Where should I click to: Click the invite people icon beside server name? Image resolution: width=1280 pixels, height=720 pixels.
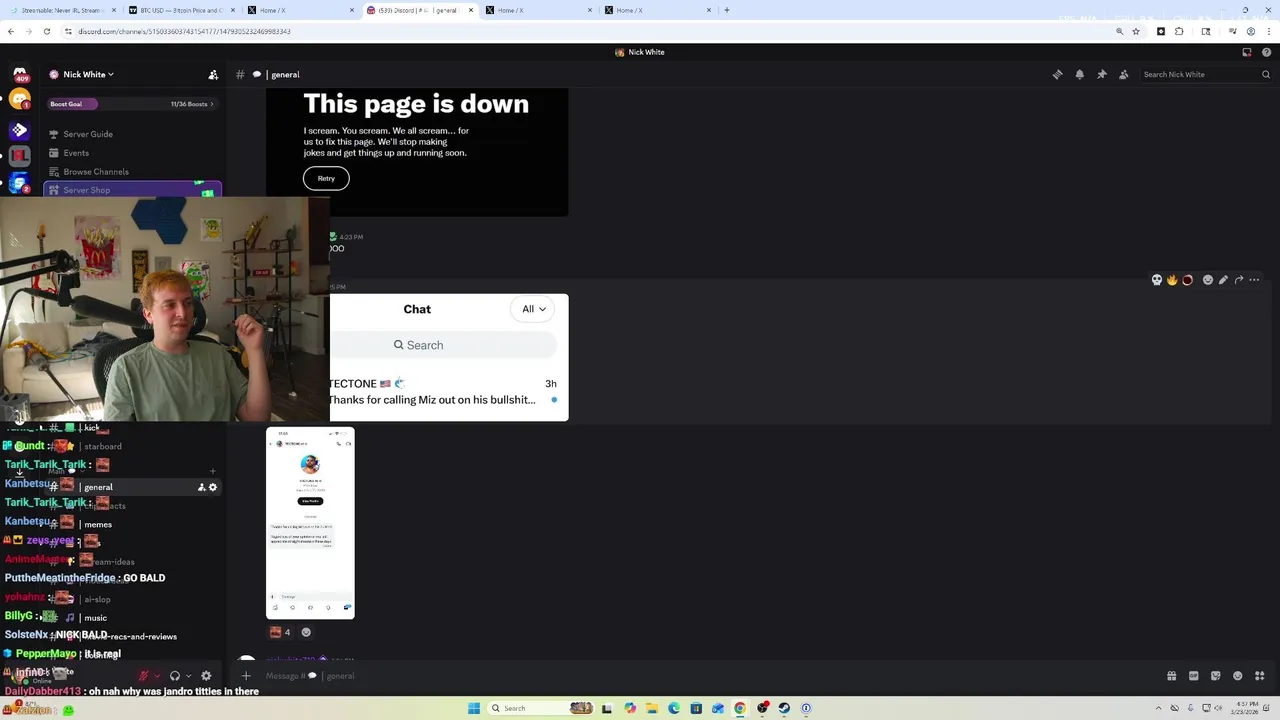(x=213, y=74)
